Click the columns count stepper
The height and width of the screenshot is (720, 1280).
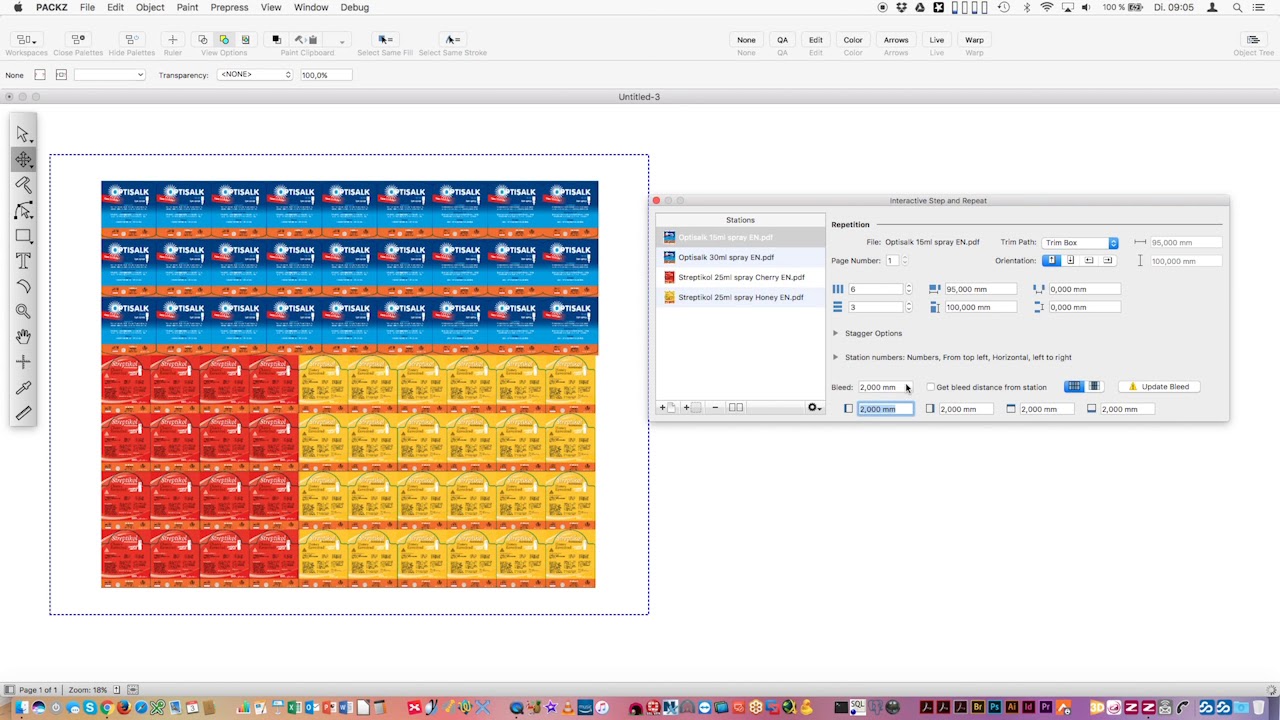click(908, 289)
